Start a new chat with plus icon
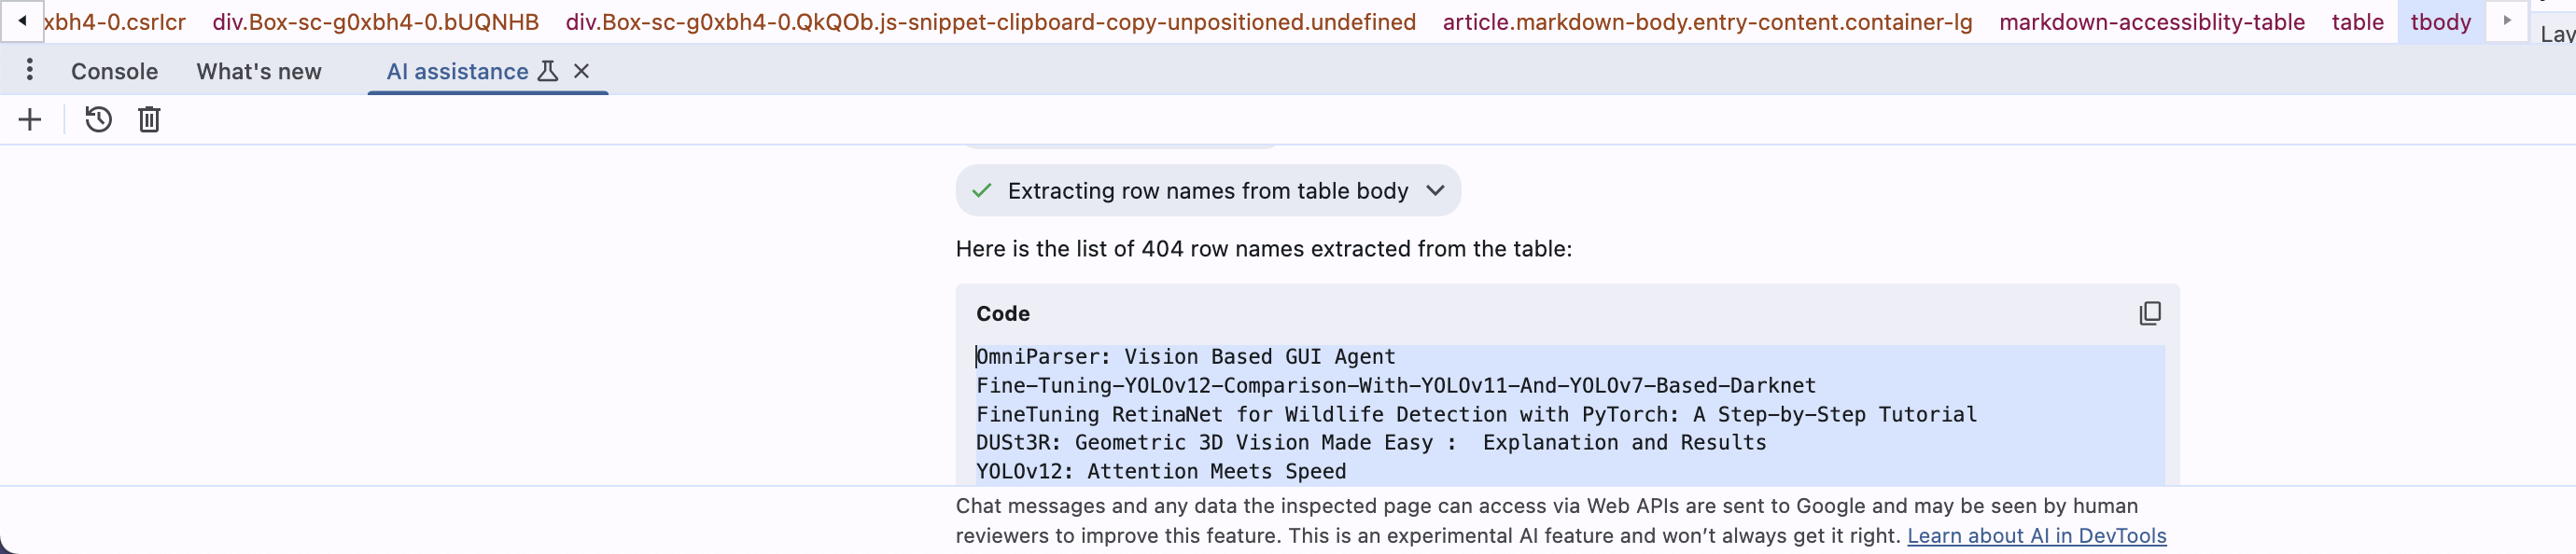 tap(30, 120)
